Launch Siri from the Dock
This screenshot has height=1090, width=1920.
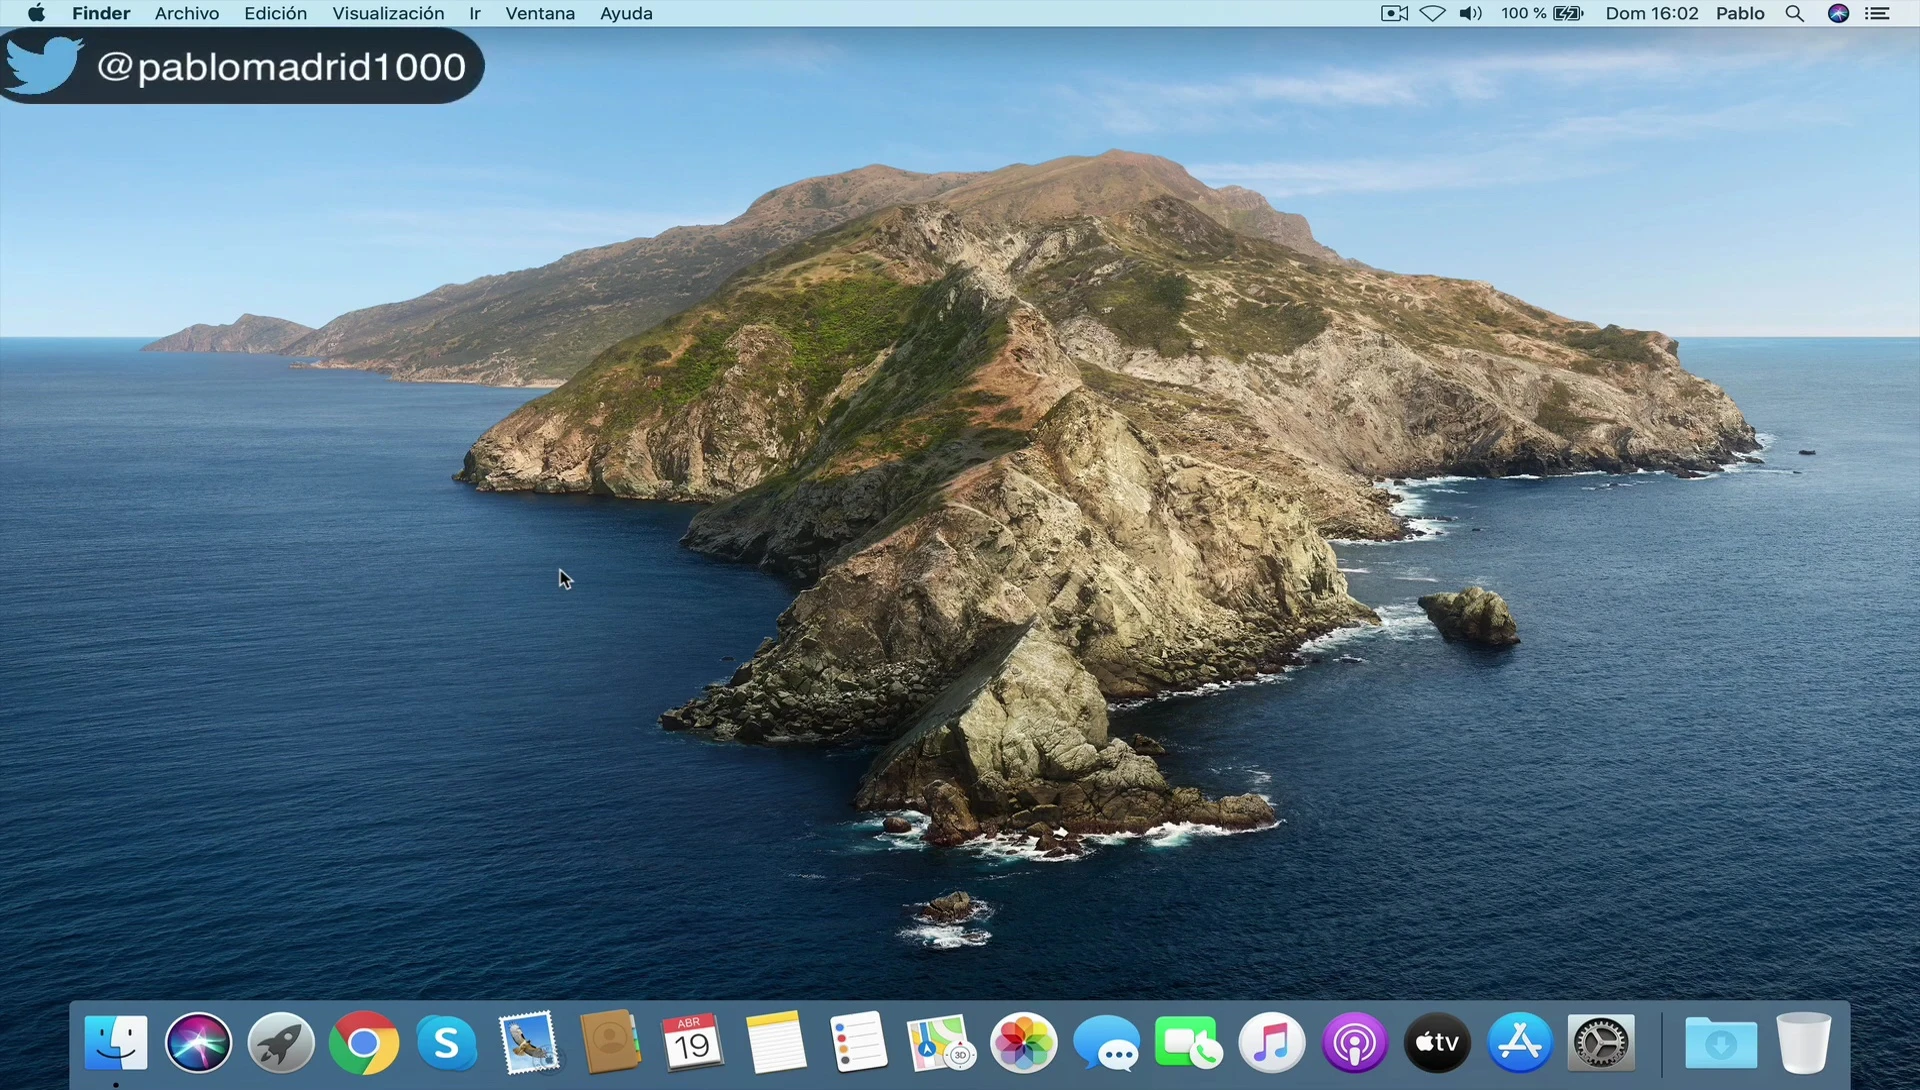[x=198, y=1043]
